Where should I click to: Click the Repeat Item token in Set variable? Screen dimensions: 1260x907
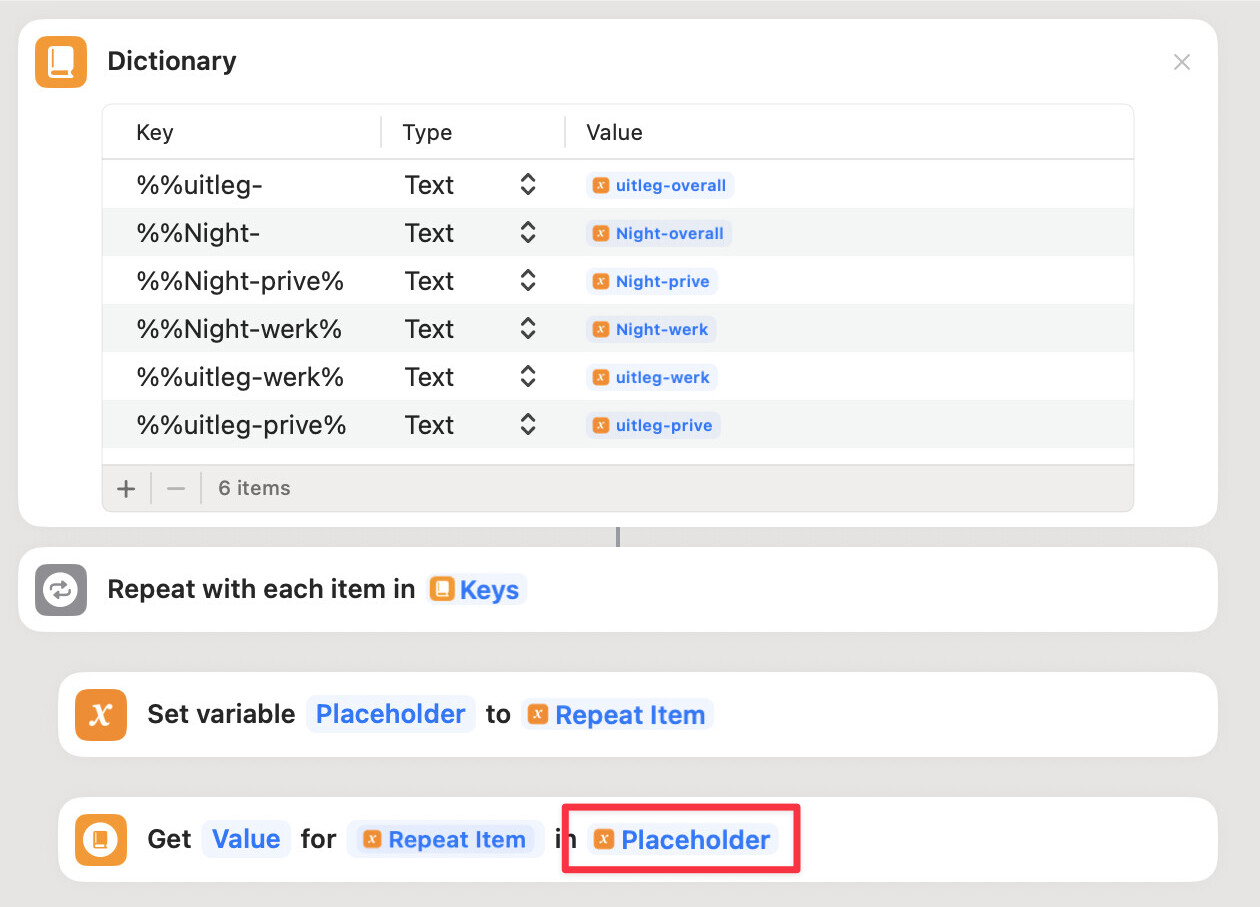pos(617,715)
